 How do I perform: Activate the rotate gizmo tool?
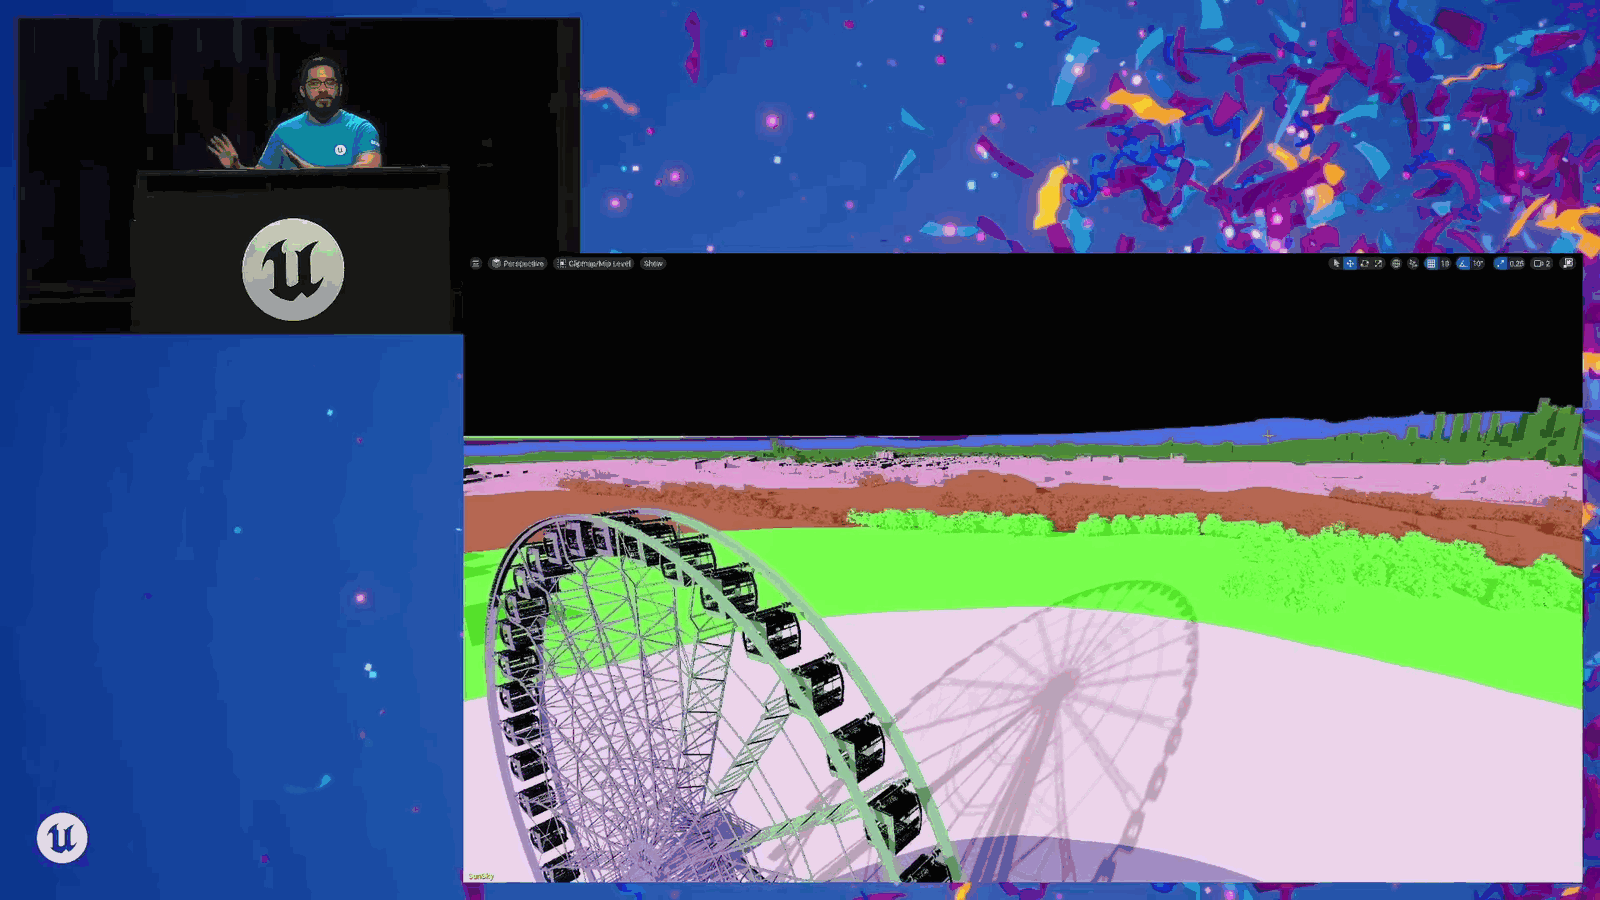1364,263
